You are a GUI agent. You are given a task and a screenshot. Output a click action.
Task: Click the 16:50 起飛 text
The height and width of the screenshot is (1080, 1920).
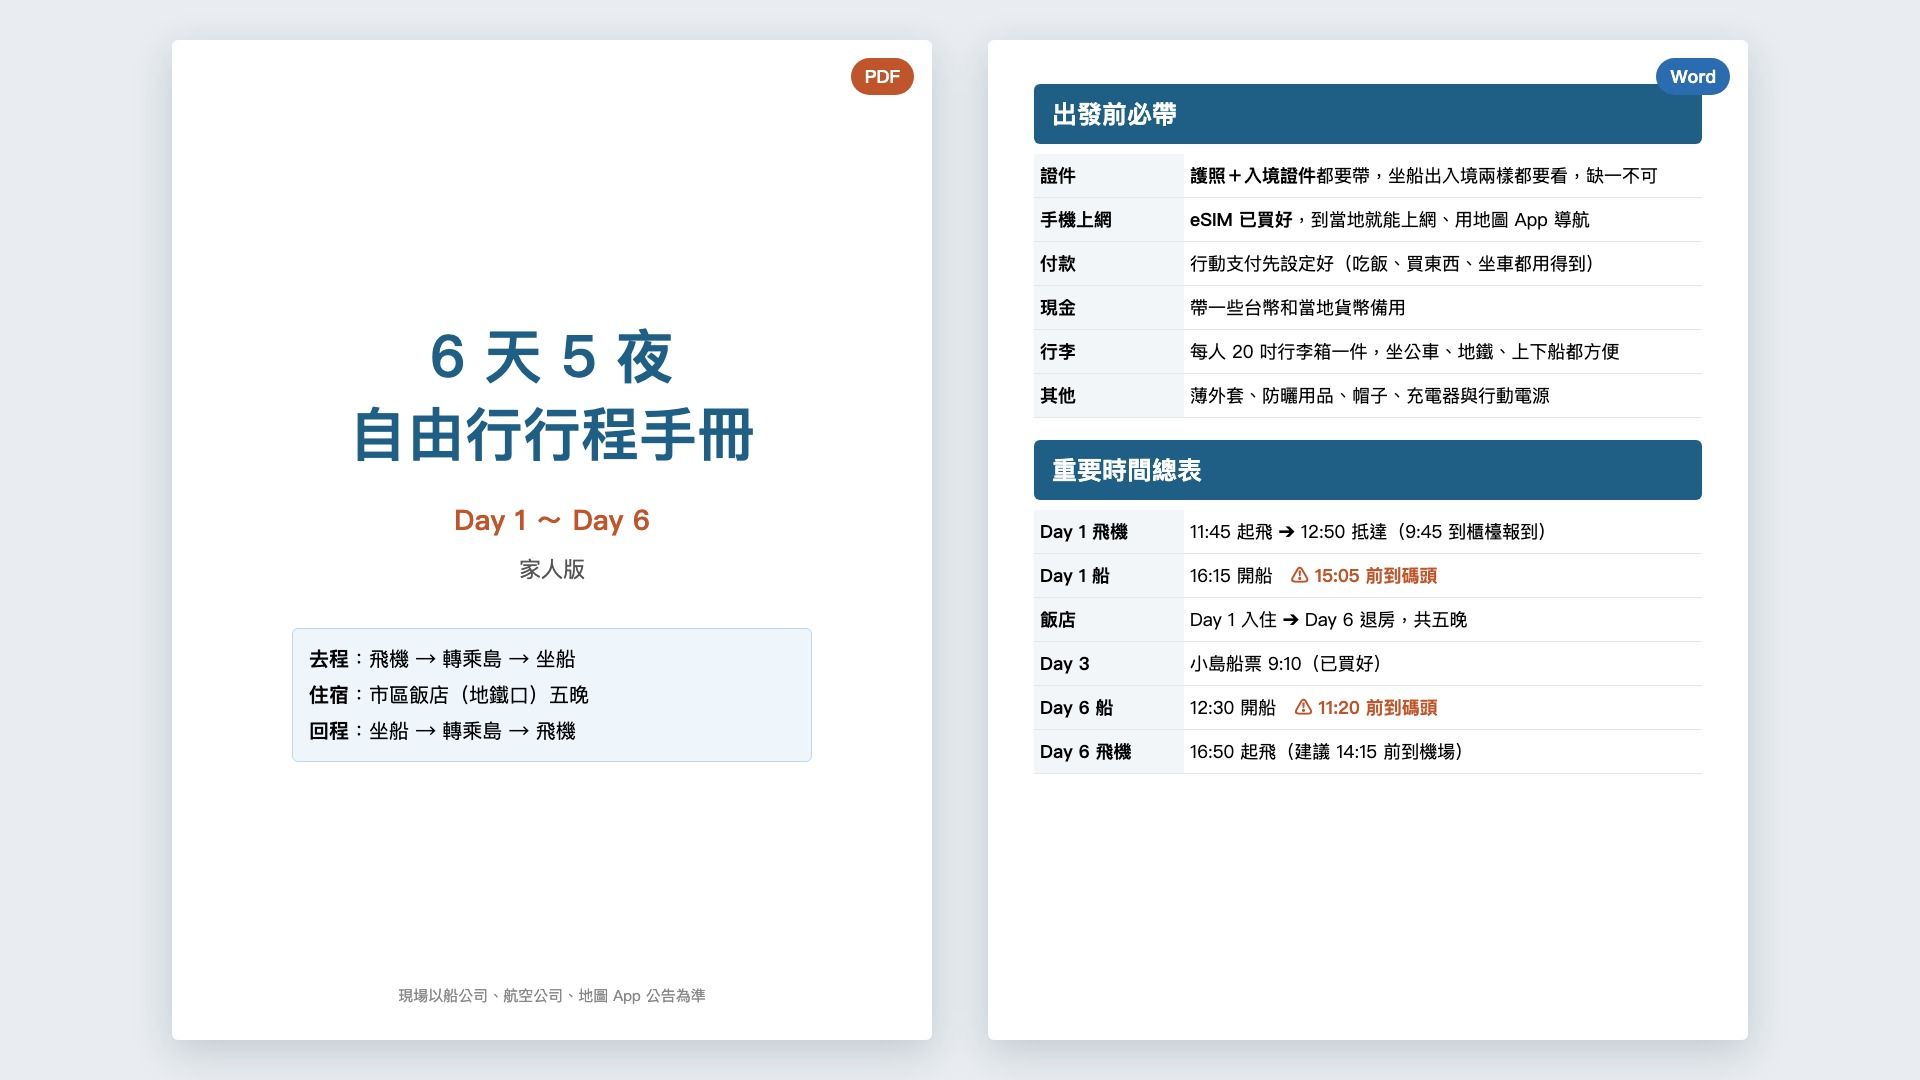pos(1233,752)
